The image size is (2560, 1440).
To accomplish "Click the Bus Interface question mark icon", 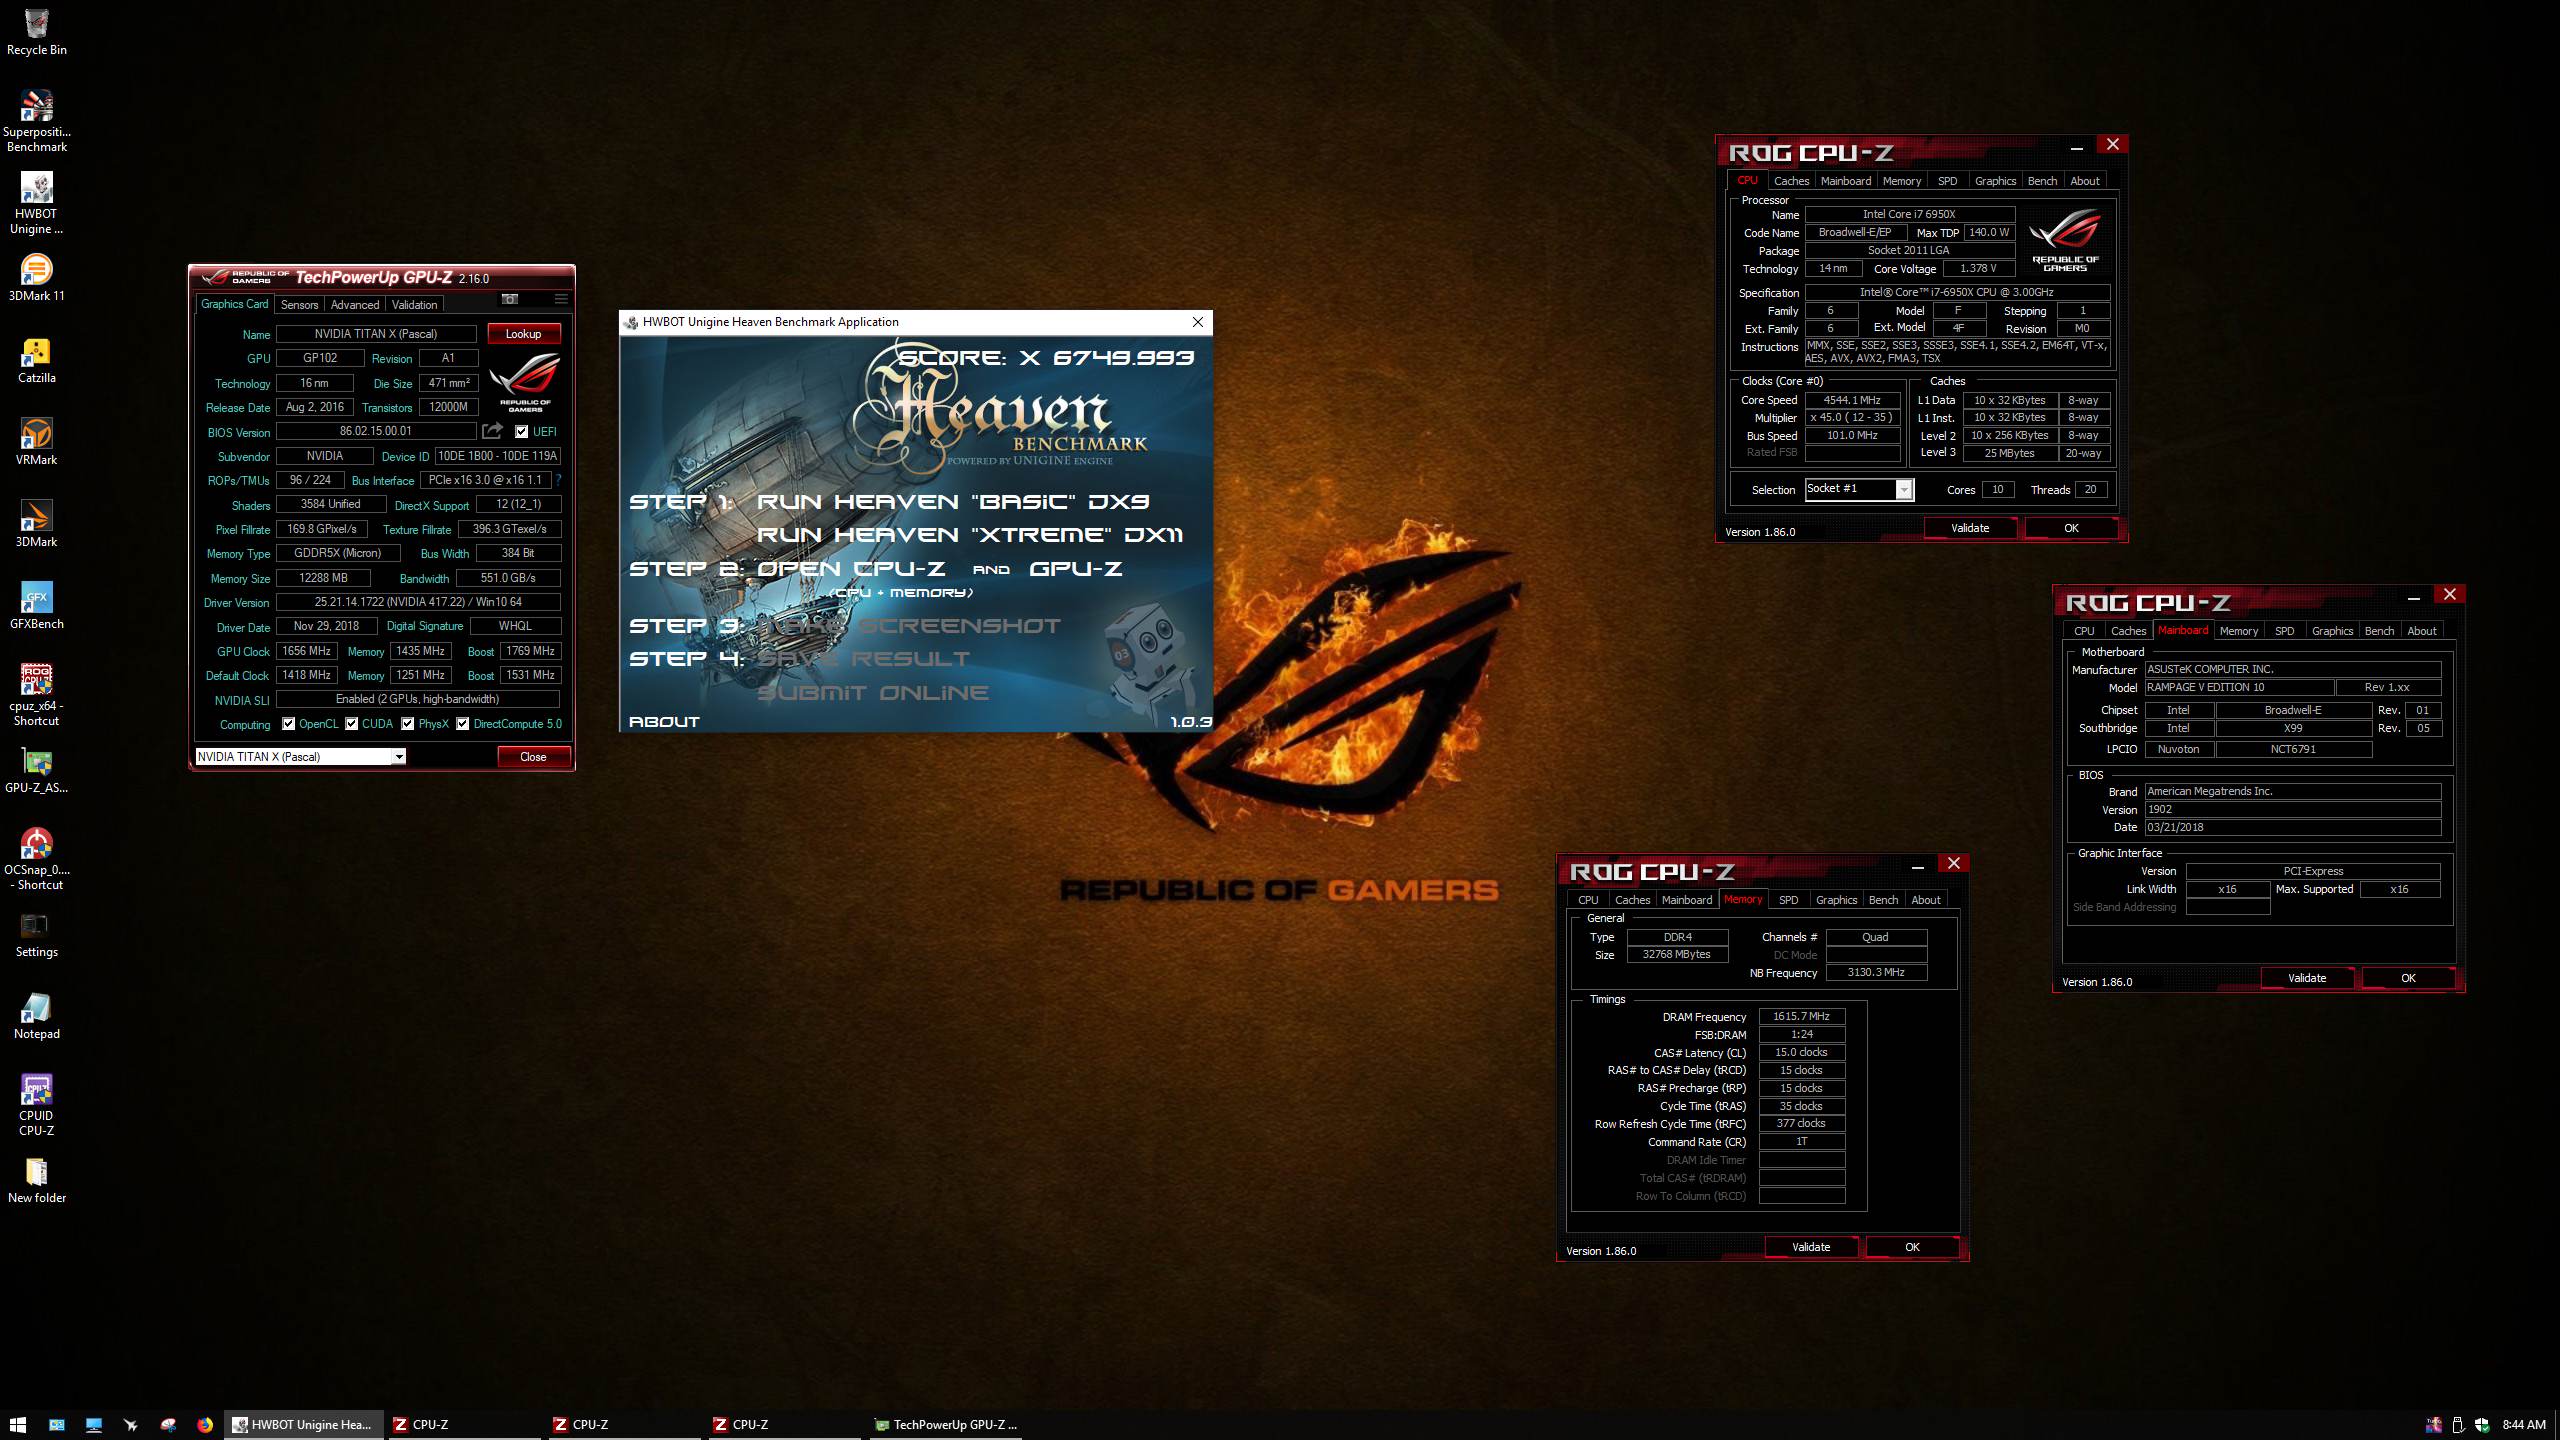I will pos(559,480).
